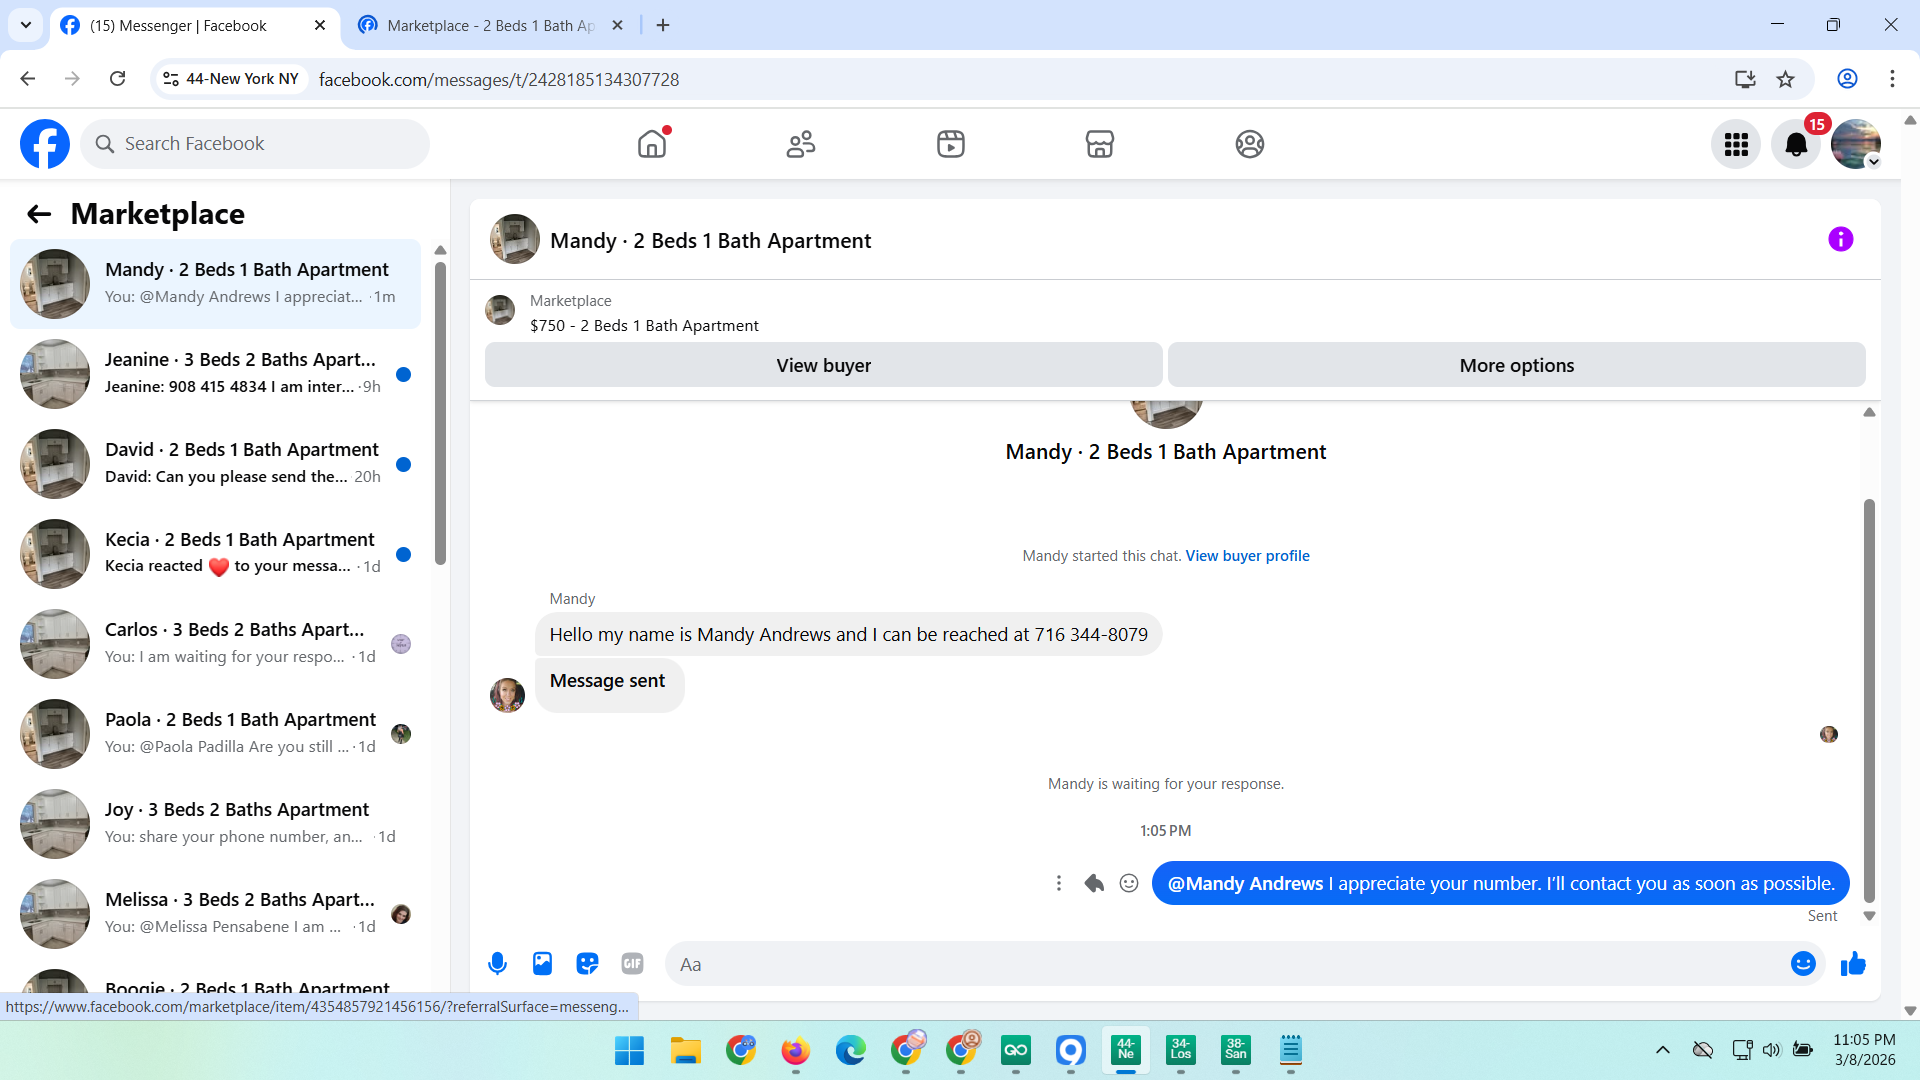
Task: Click the View buyer button
Action: click(823, 366)
